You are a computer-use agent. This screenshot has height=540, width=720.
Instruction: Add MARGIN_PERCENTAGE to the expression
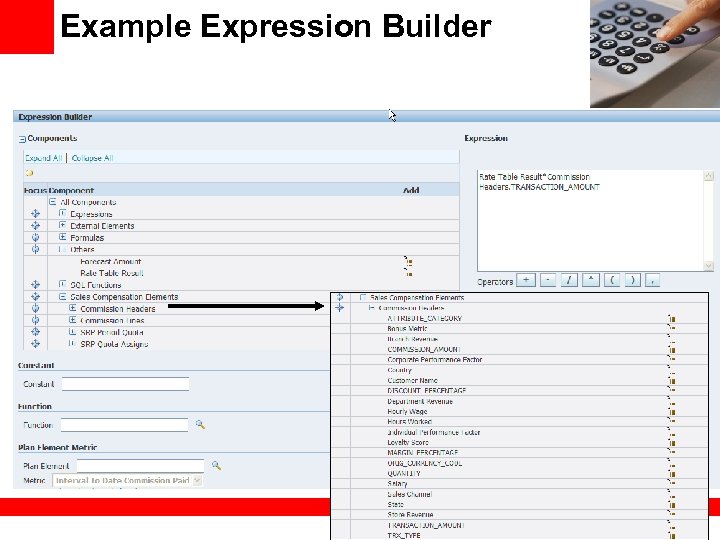tap(672, 452)
